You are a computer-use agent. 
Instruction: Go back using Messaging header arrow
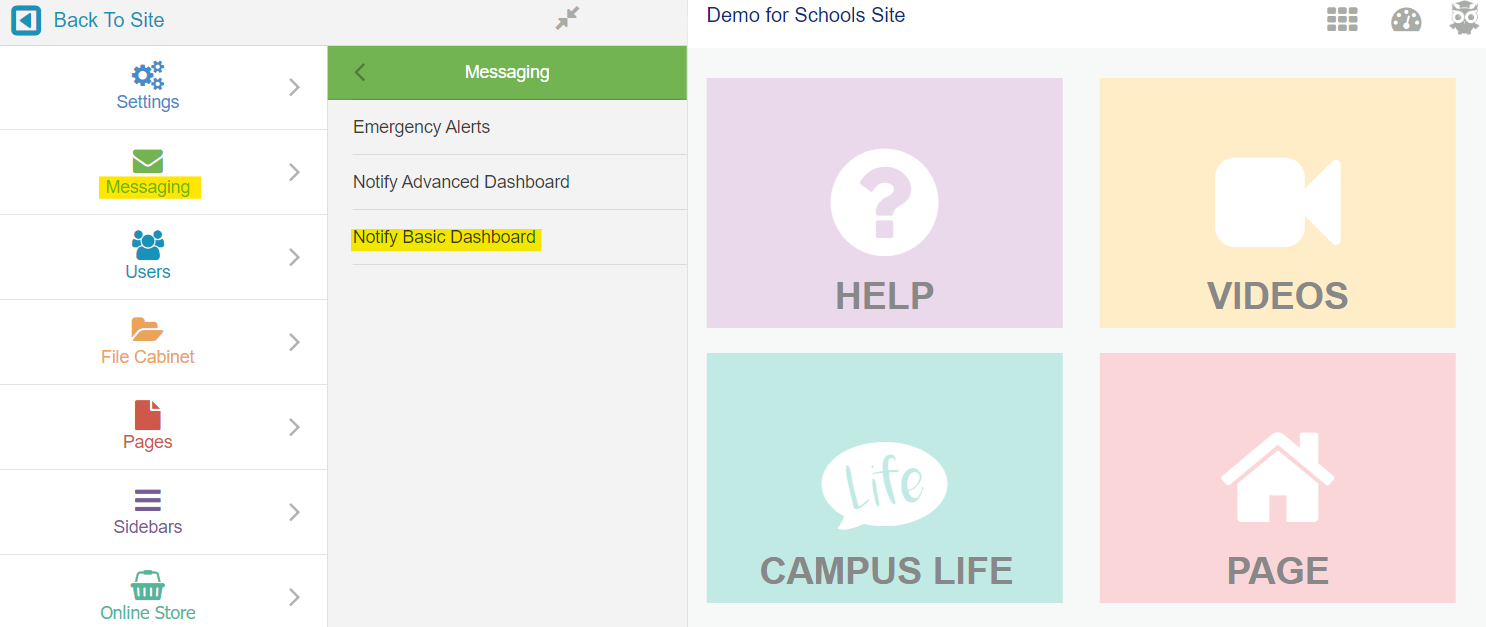[360, 72]
